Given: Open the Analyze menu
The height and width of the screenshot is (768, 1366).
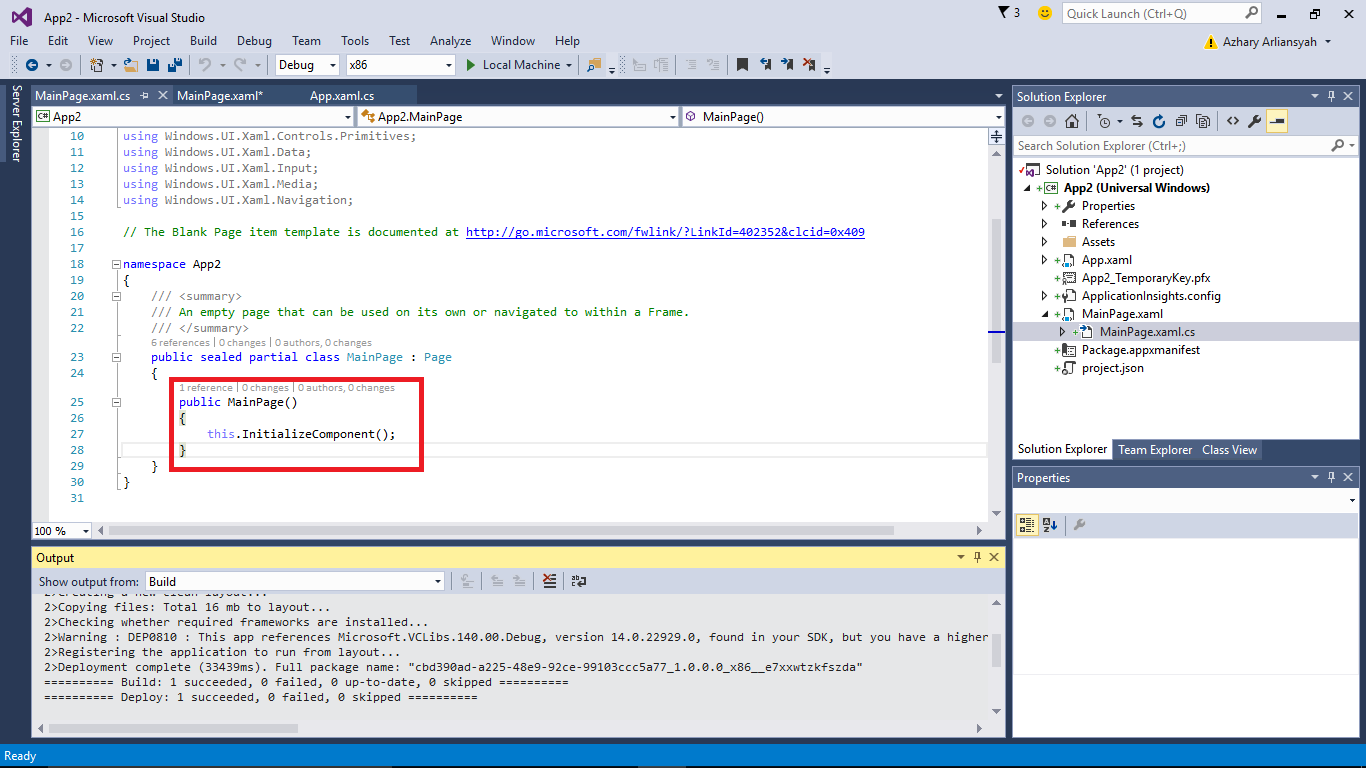Looking at the screenshot, I should (450, 41).
